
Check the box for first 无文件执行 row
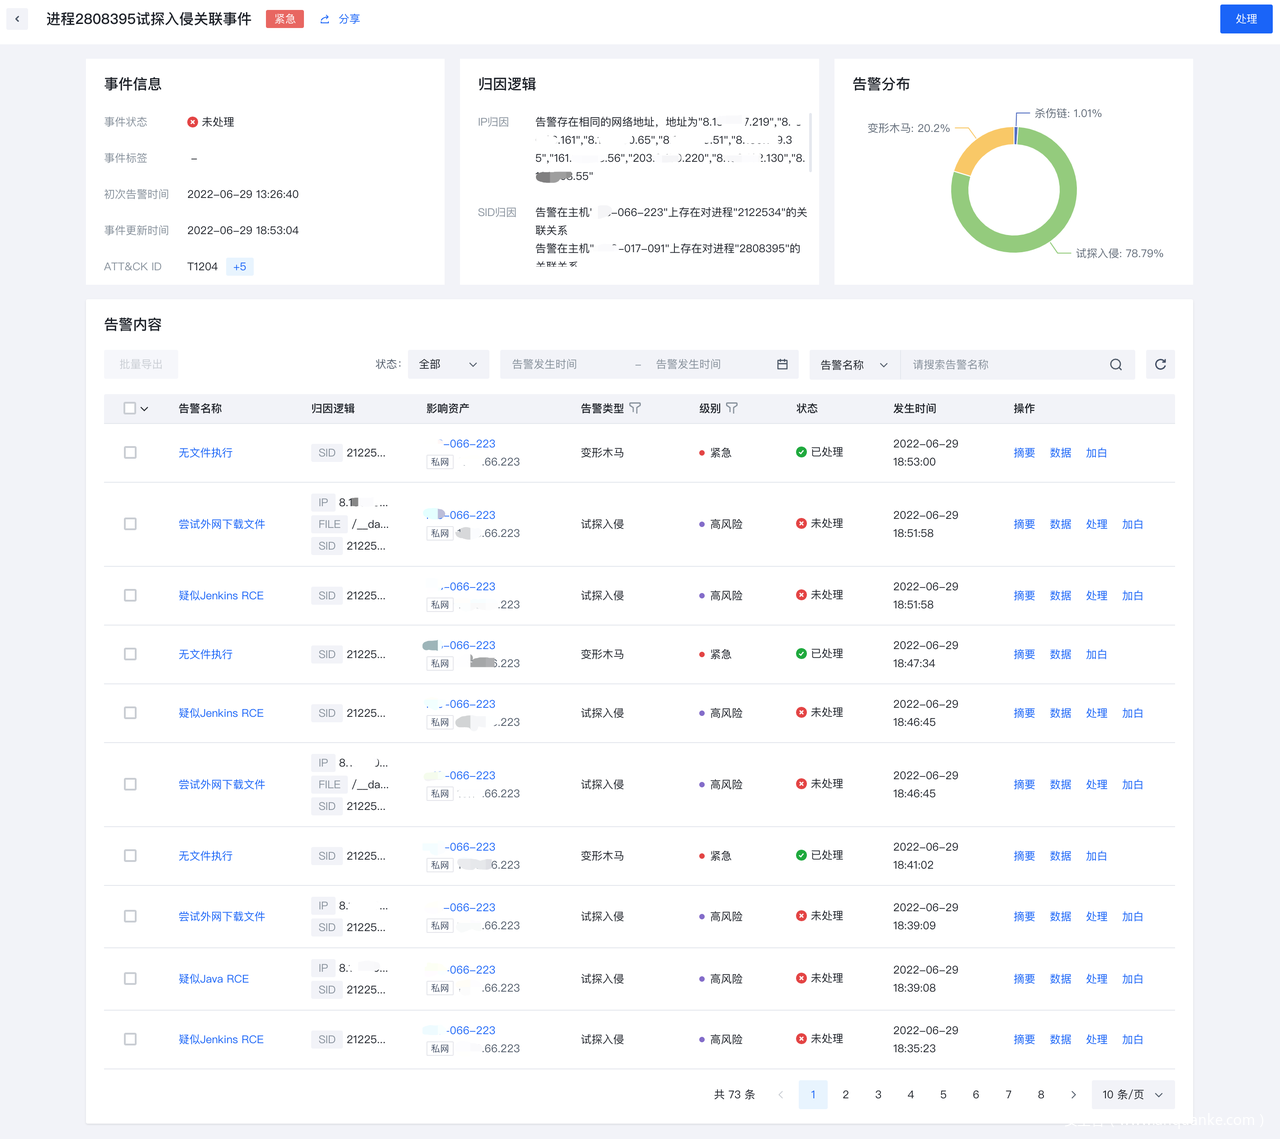(130, 453)
